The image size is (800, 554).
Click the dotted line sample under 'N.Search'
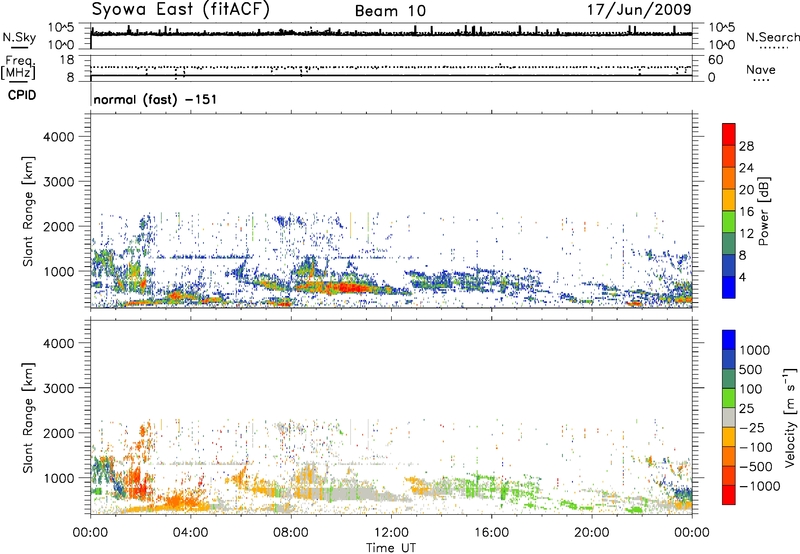(774, 47)
